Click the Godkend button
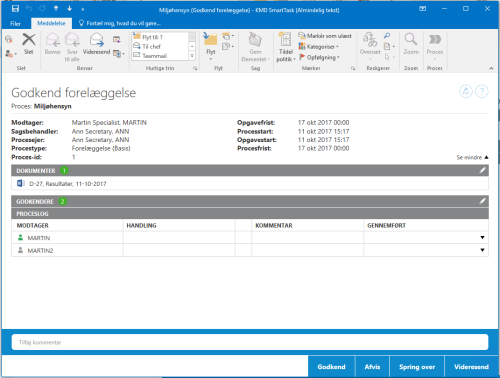This screenshot has width=500, height=378. pos(331,367)
